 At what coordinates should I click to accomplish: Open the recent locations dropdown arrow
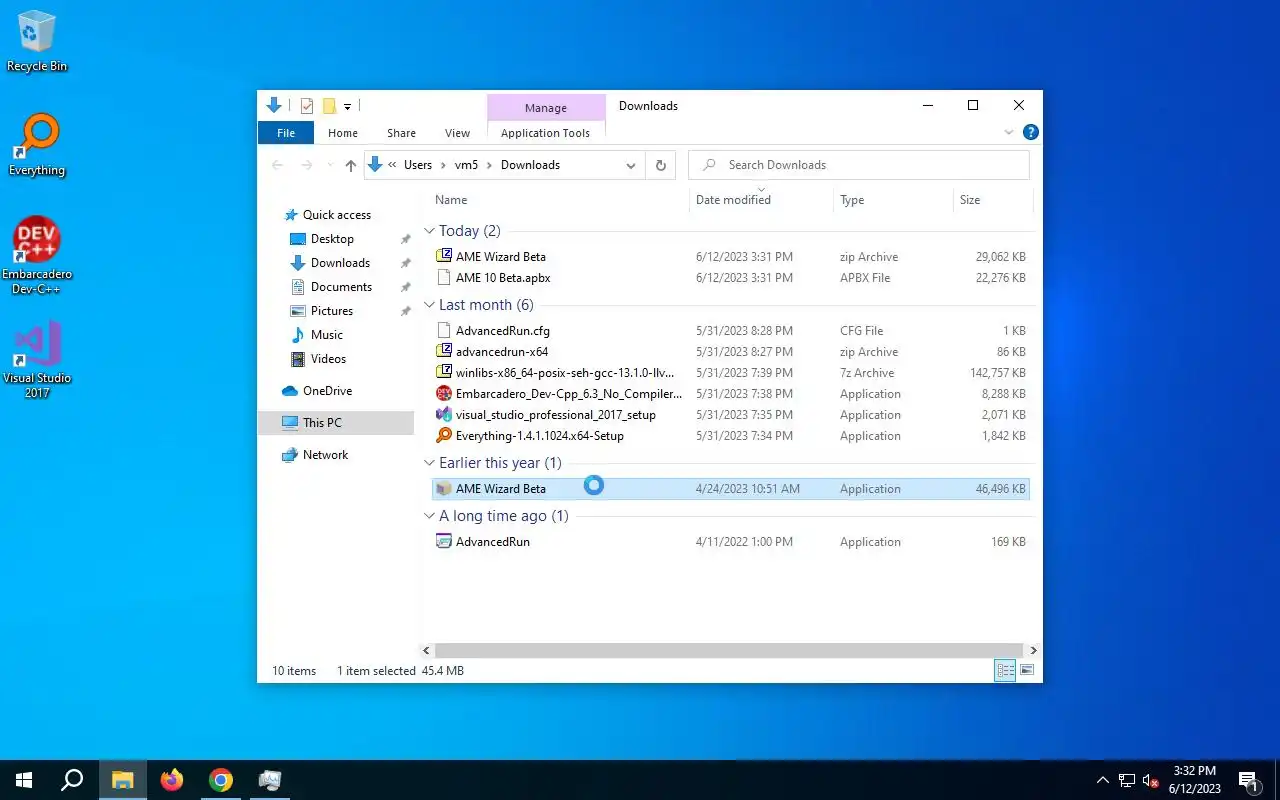(329, 165)
